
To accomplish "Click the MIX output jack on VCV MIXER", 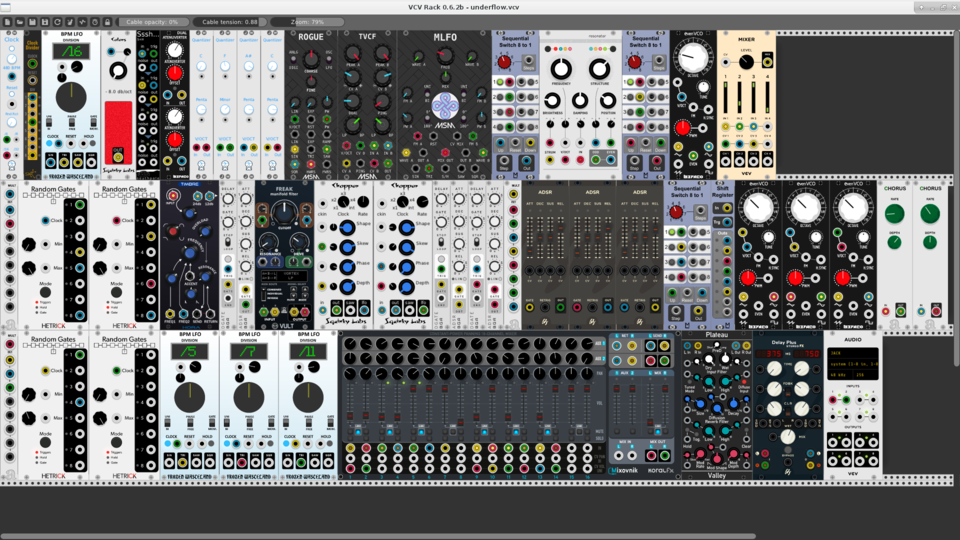I will [767, 61].
